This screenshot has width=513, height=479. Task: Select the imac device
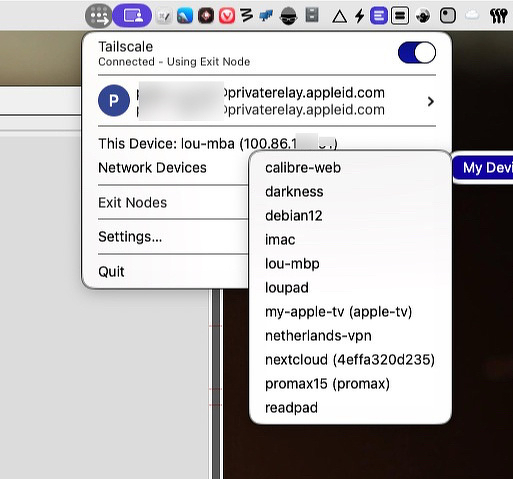(x=350, y=240)
